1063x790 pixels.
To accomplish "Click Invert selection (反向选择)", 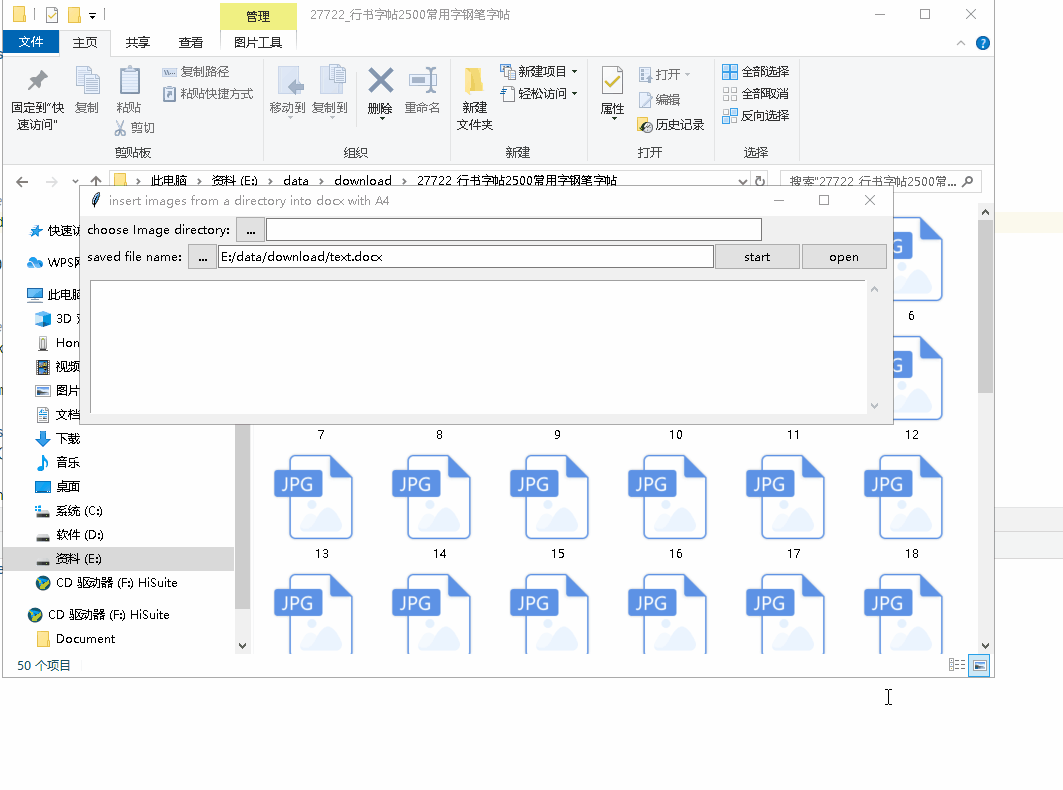I will point(756,115).
